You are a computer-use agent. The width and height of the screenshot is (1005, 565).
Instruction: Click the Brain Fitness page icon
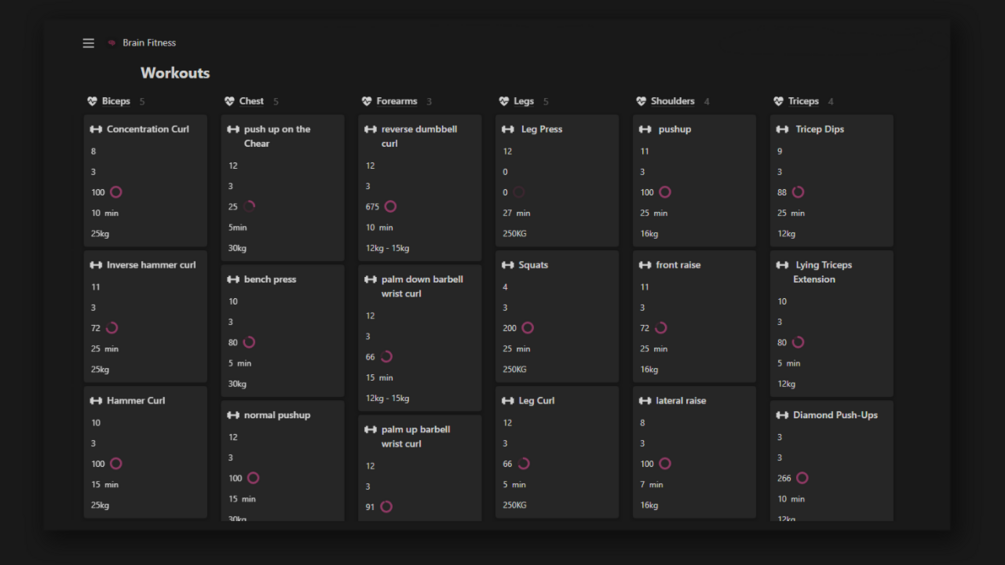click(112, 43)
